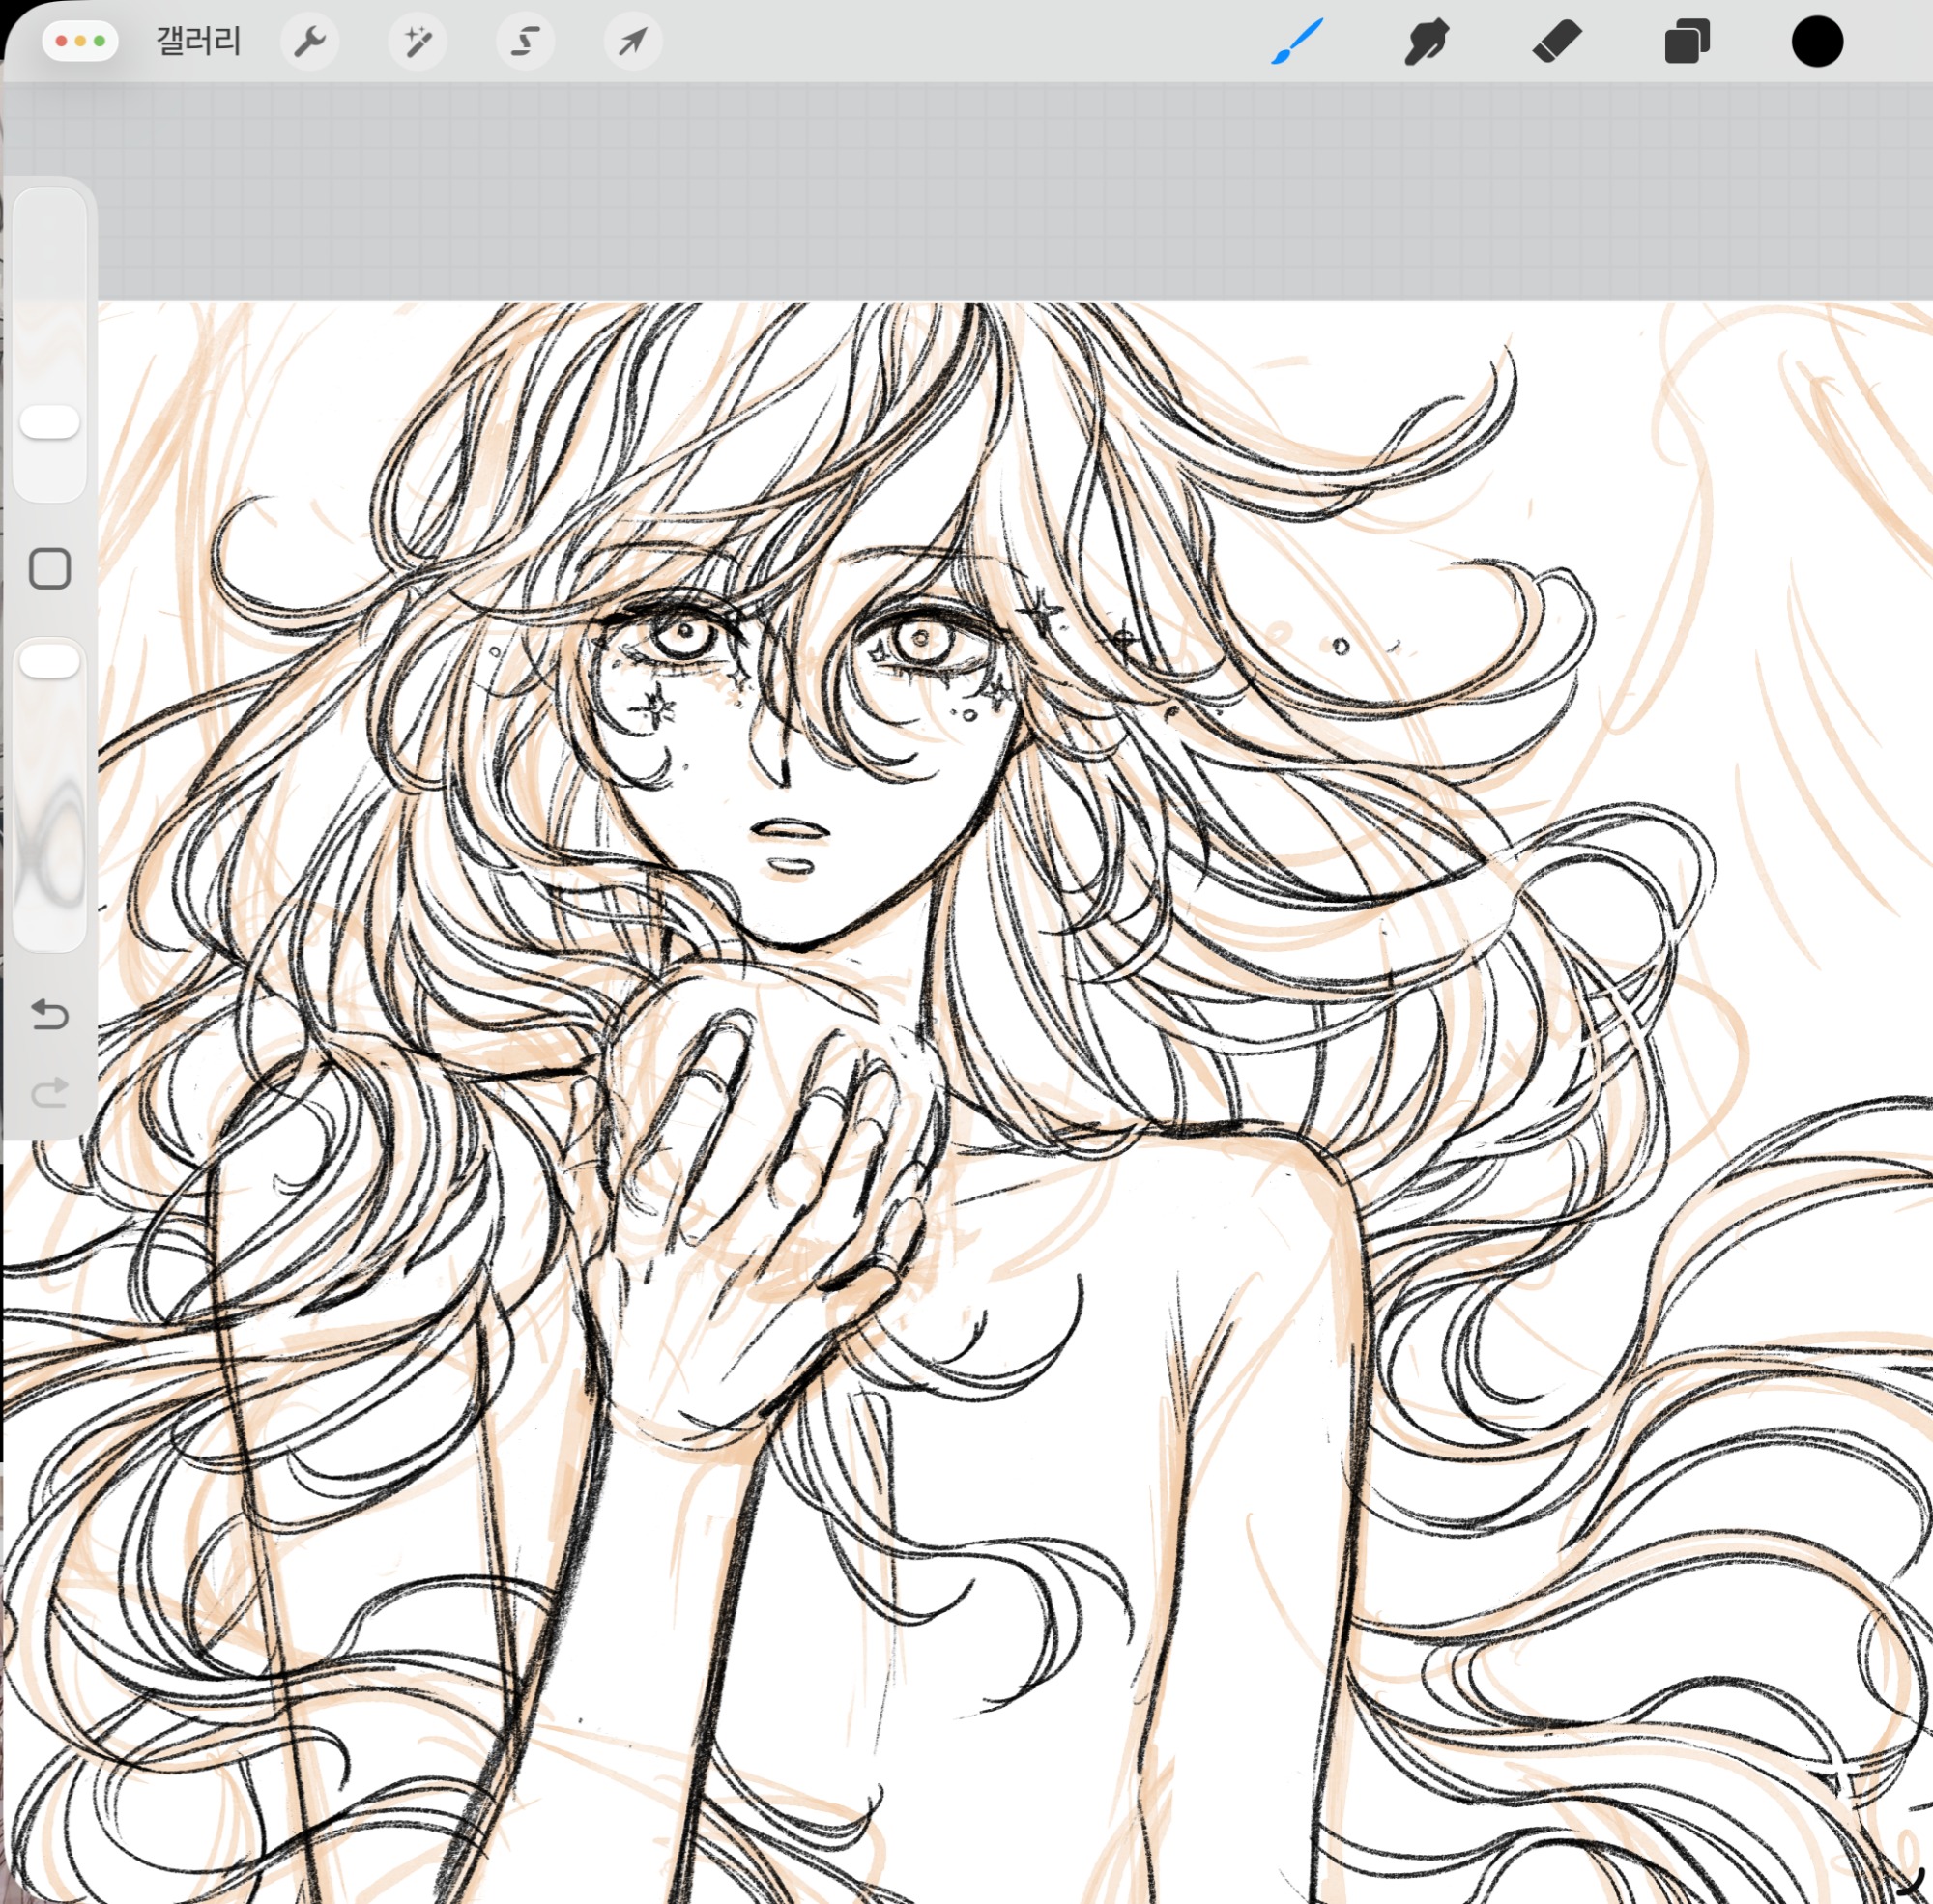This screenshot has height=1904, width=1933.
Task: Maximize the window with green button
Action: coord(99,41)
